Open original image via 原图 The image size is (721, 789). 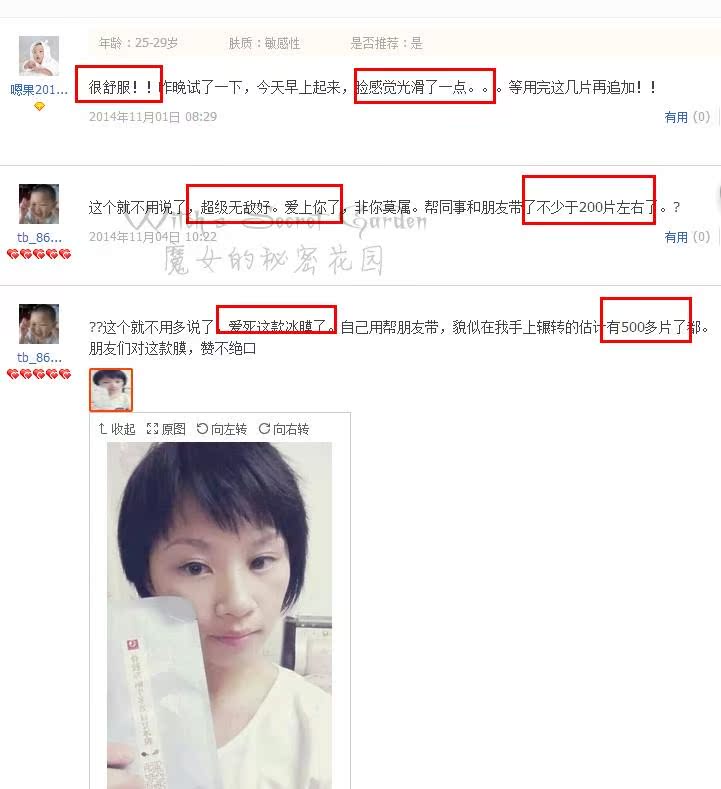166,429
